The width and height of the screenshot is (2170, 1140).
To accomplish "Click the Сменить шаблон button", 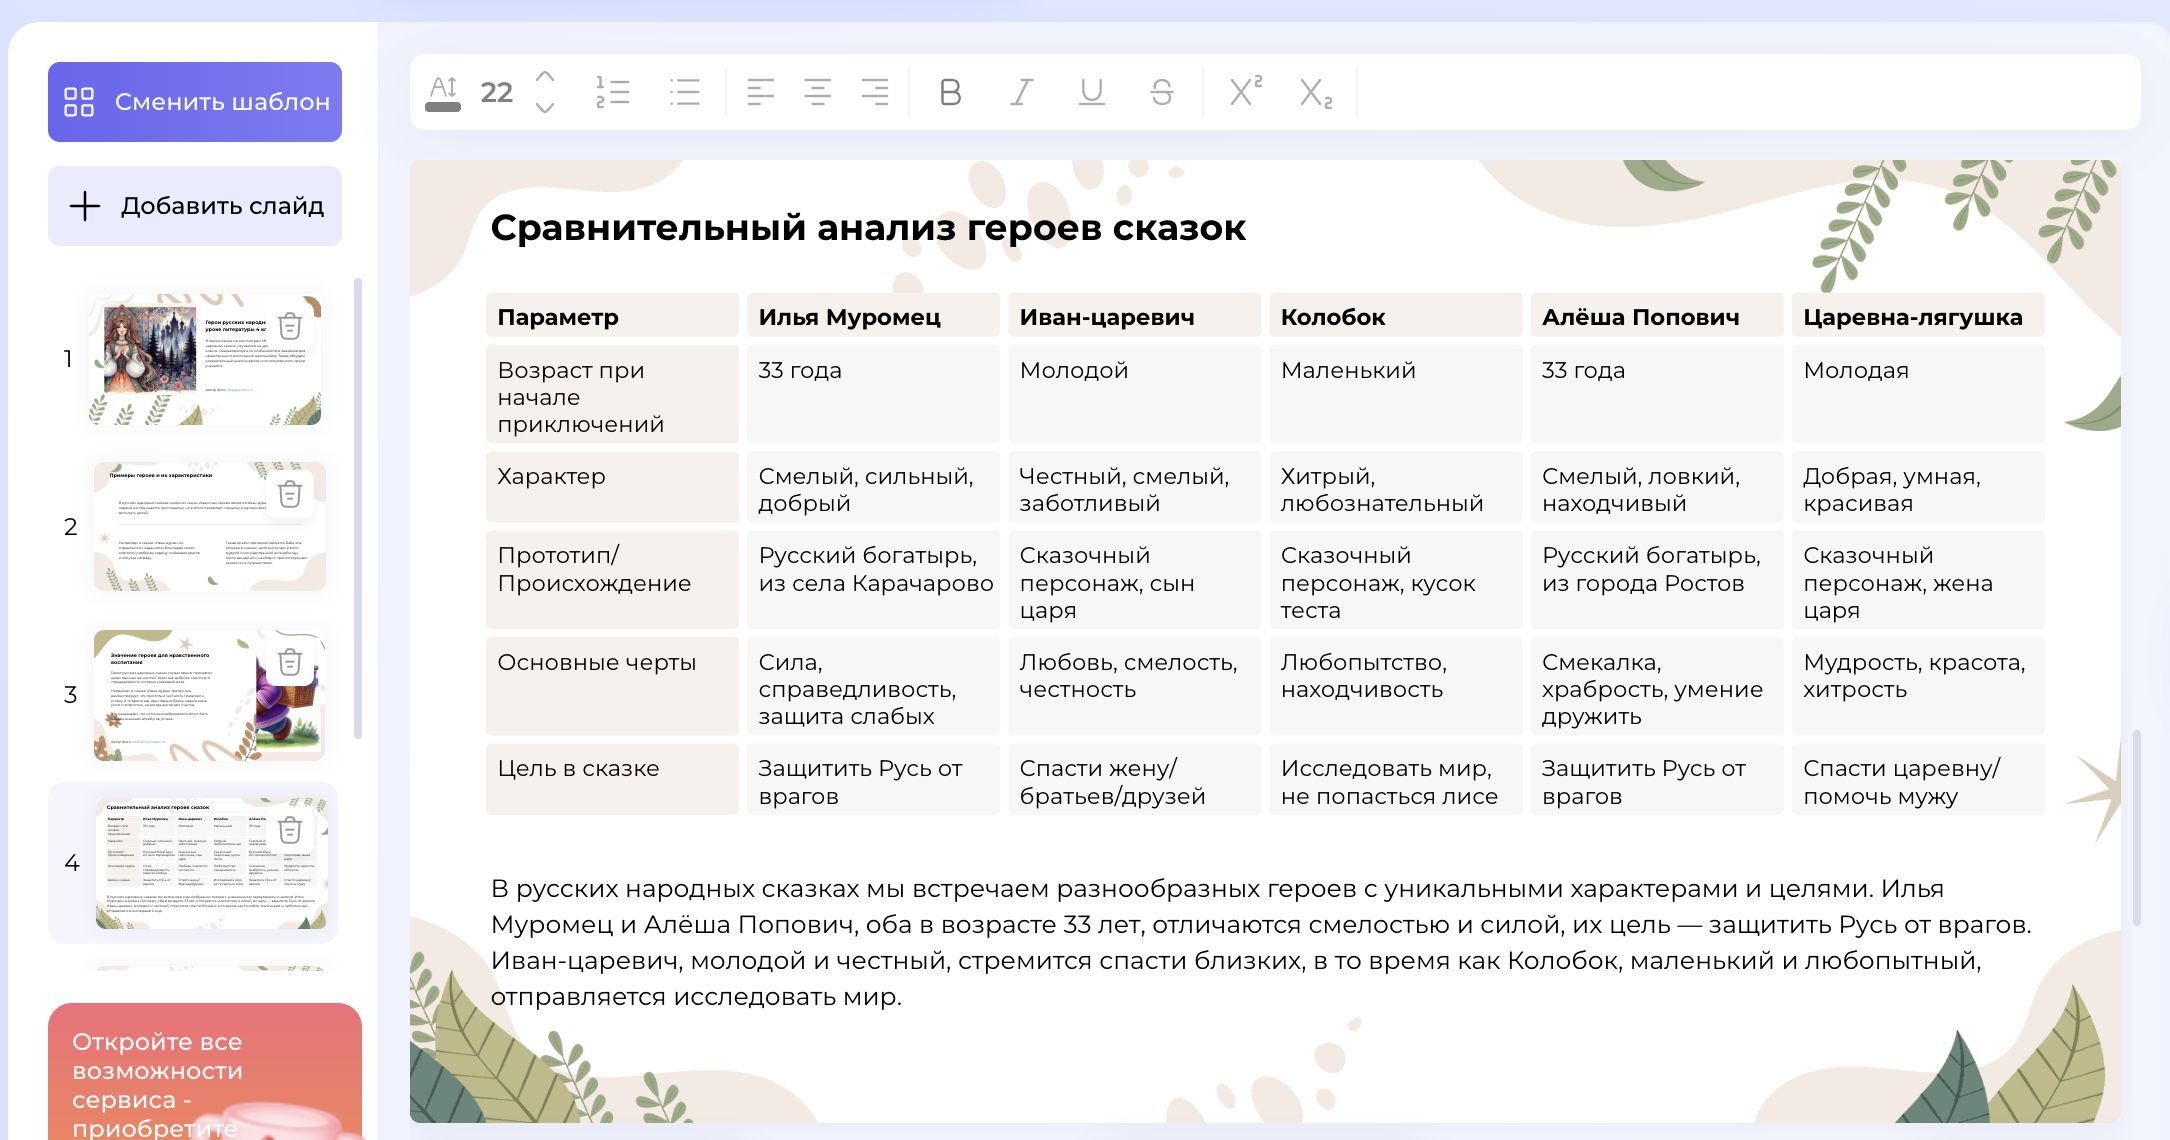I will pyautogui.click(x=195, y=102).
